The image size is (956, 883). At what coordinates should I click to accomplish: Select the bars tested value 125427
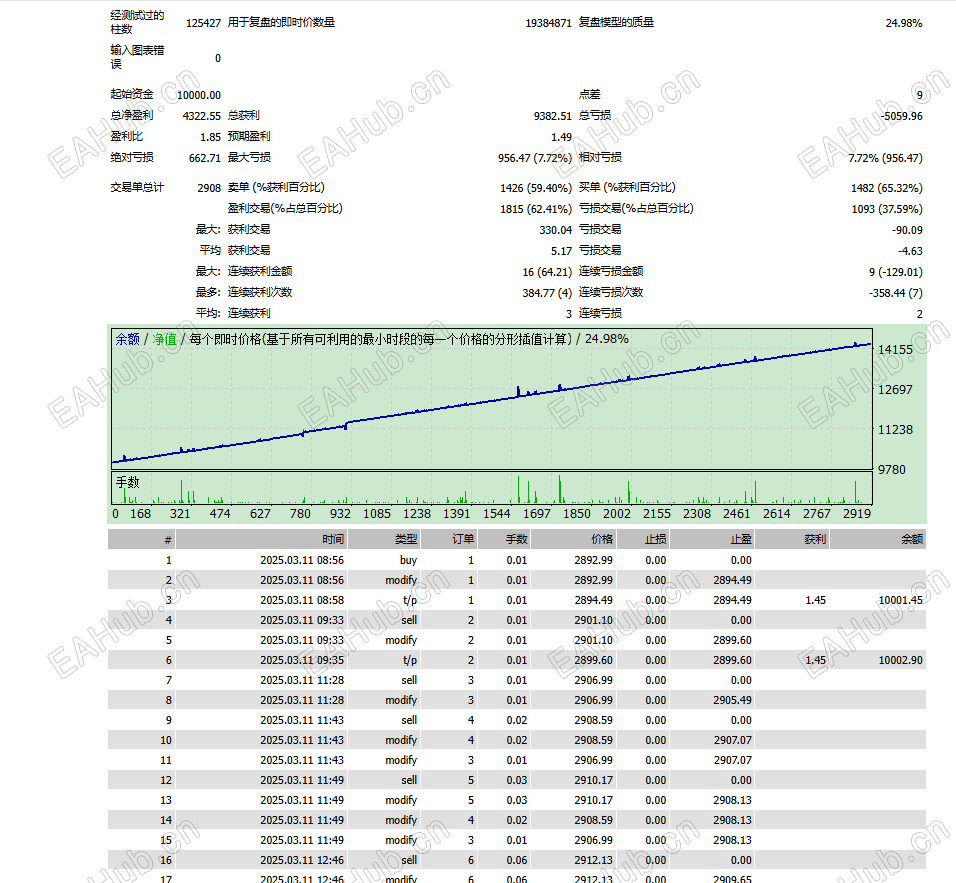(204, 23)
